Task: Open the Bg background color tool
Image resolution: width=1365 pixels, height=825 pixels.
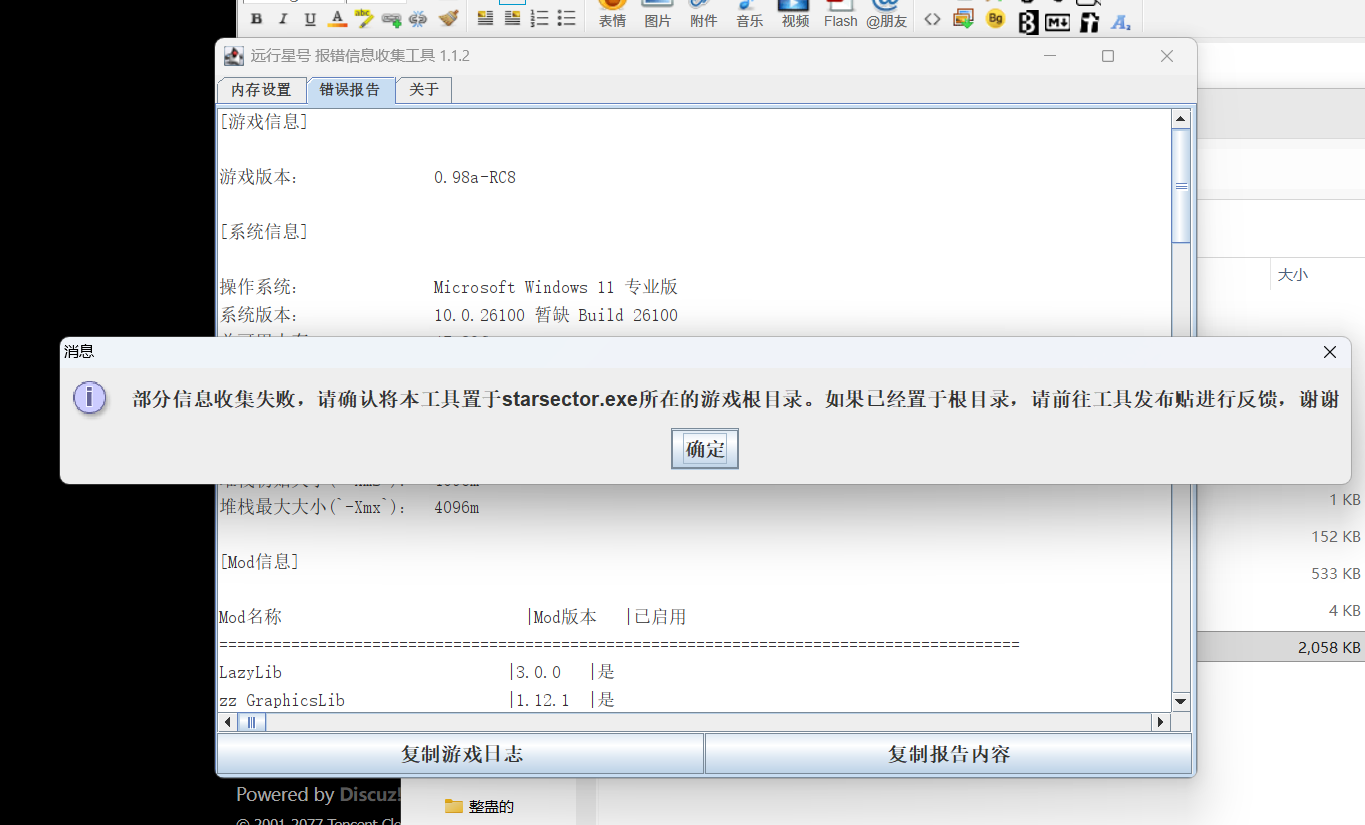Action: [x=995, y=18]
